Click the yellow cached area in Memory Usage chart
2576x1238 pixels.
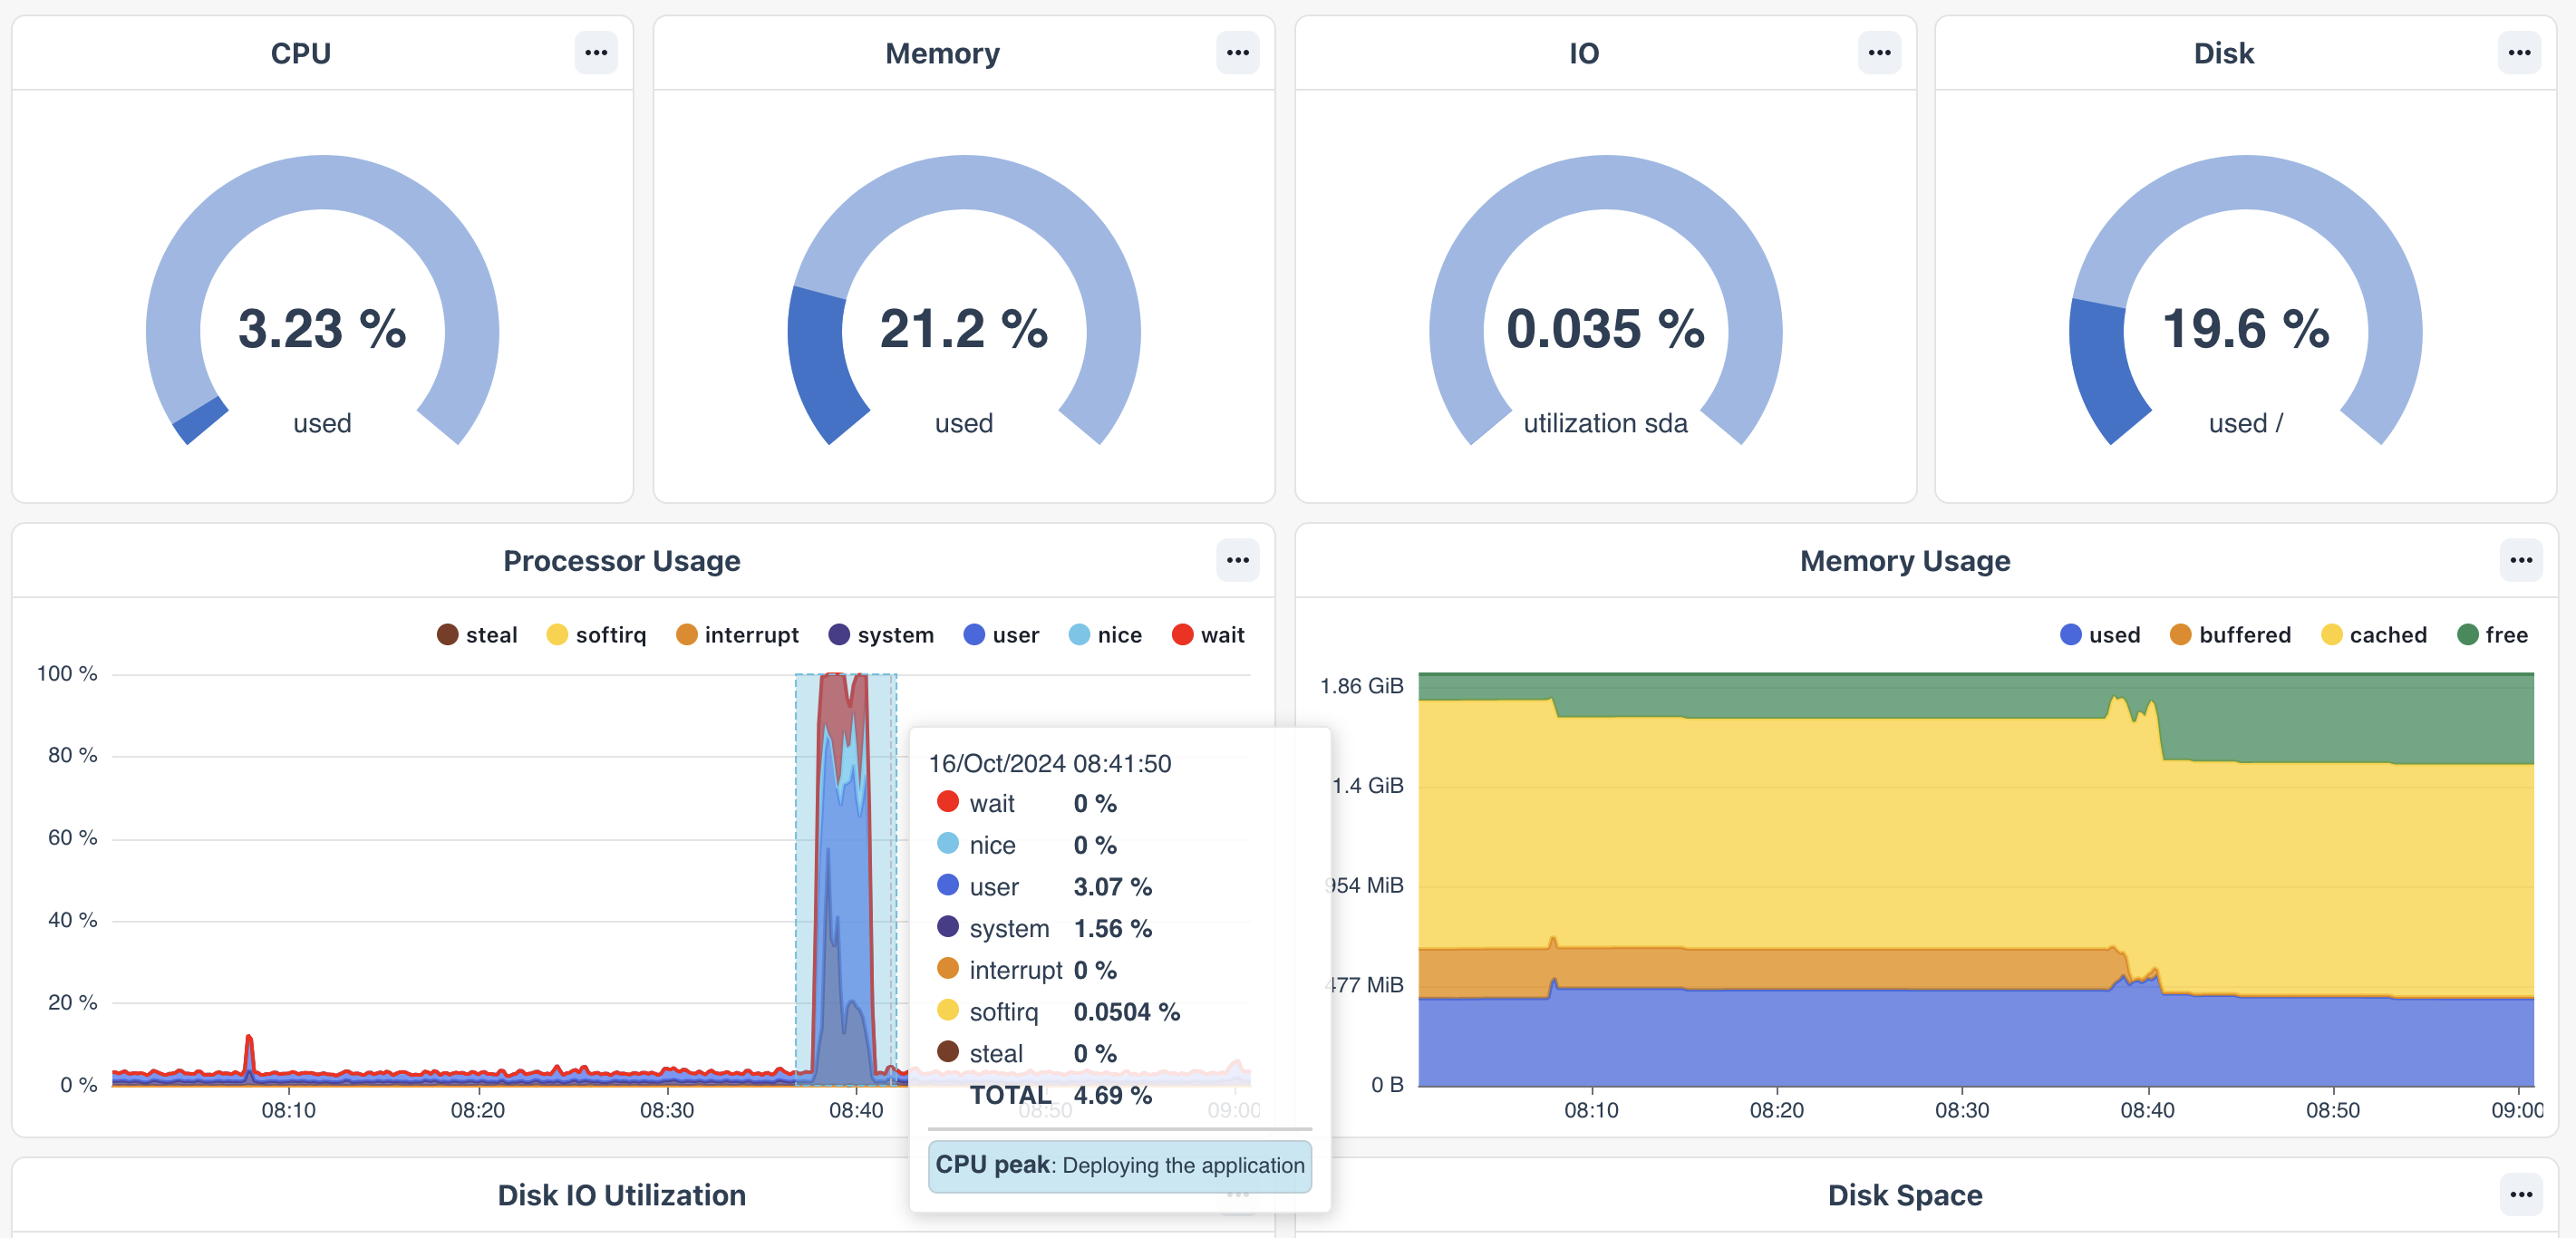tap(1975, 835)
